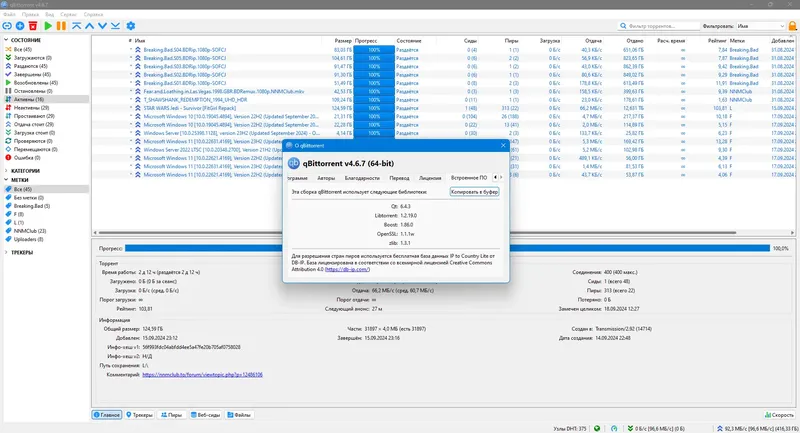Open the Веб-сиды bottom tab

point(206,415)
